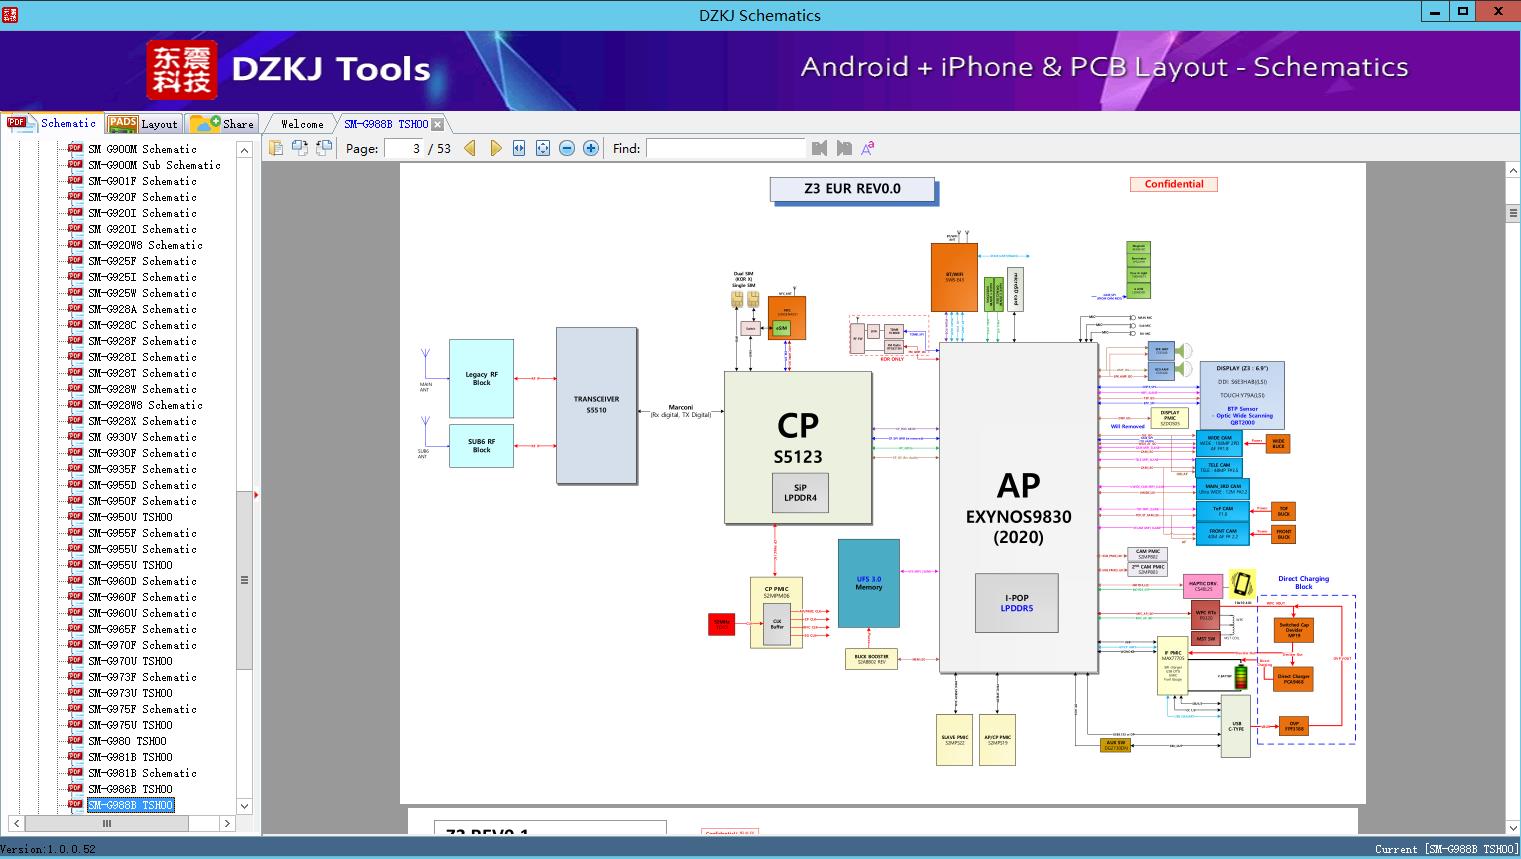
Task: Select SM-G981B Schematic in the tree
Action: click(x=142, y=773)
